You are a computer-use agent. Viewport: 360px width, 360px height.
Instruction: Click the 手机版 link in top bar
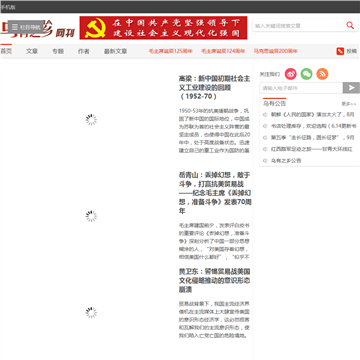8,7
